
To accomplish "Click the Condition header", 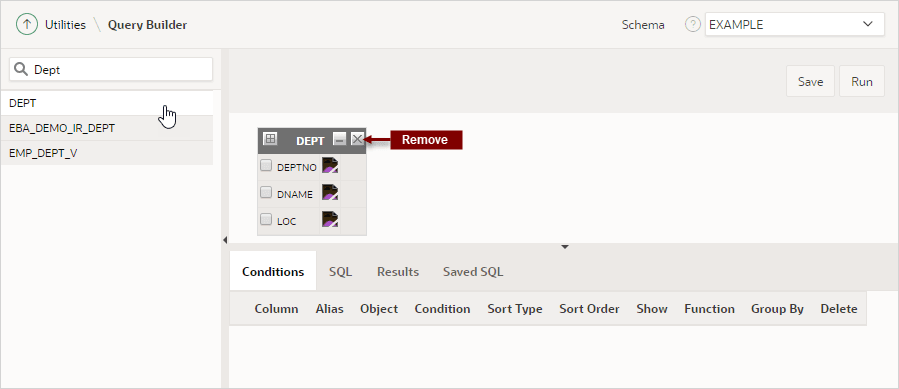I will click(443, 309).
